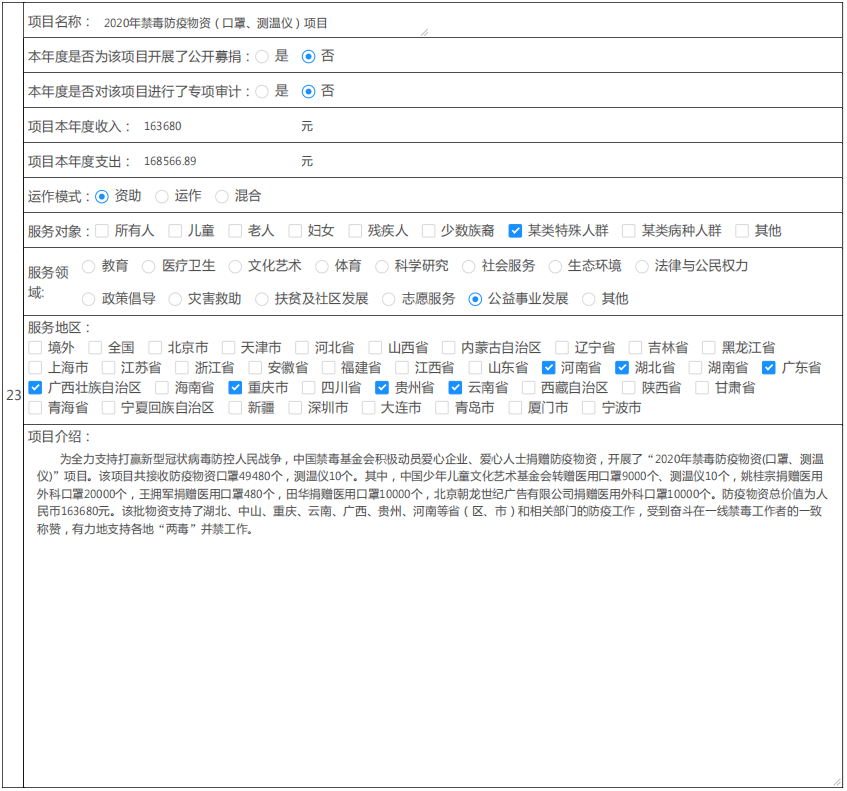The width and height of the screenshot is (847, 791).
Task: Grab the description textarea resize handle
Action: click(836, 781)
